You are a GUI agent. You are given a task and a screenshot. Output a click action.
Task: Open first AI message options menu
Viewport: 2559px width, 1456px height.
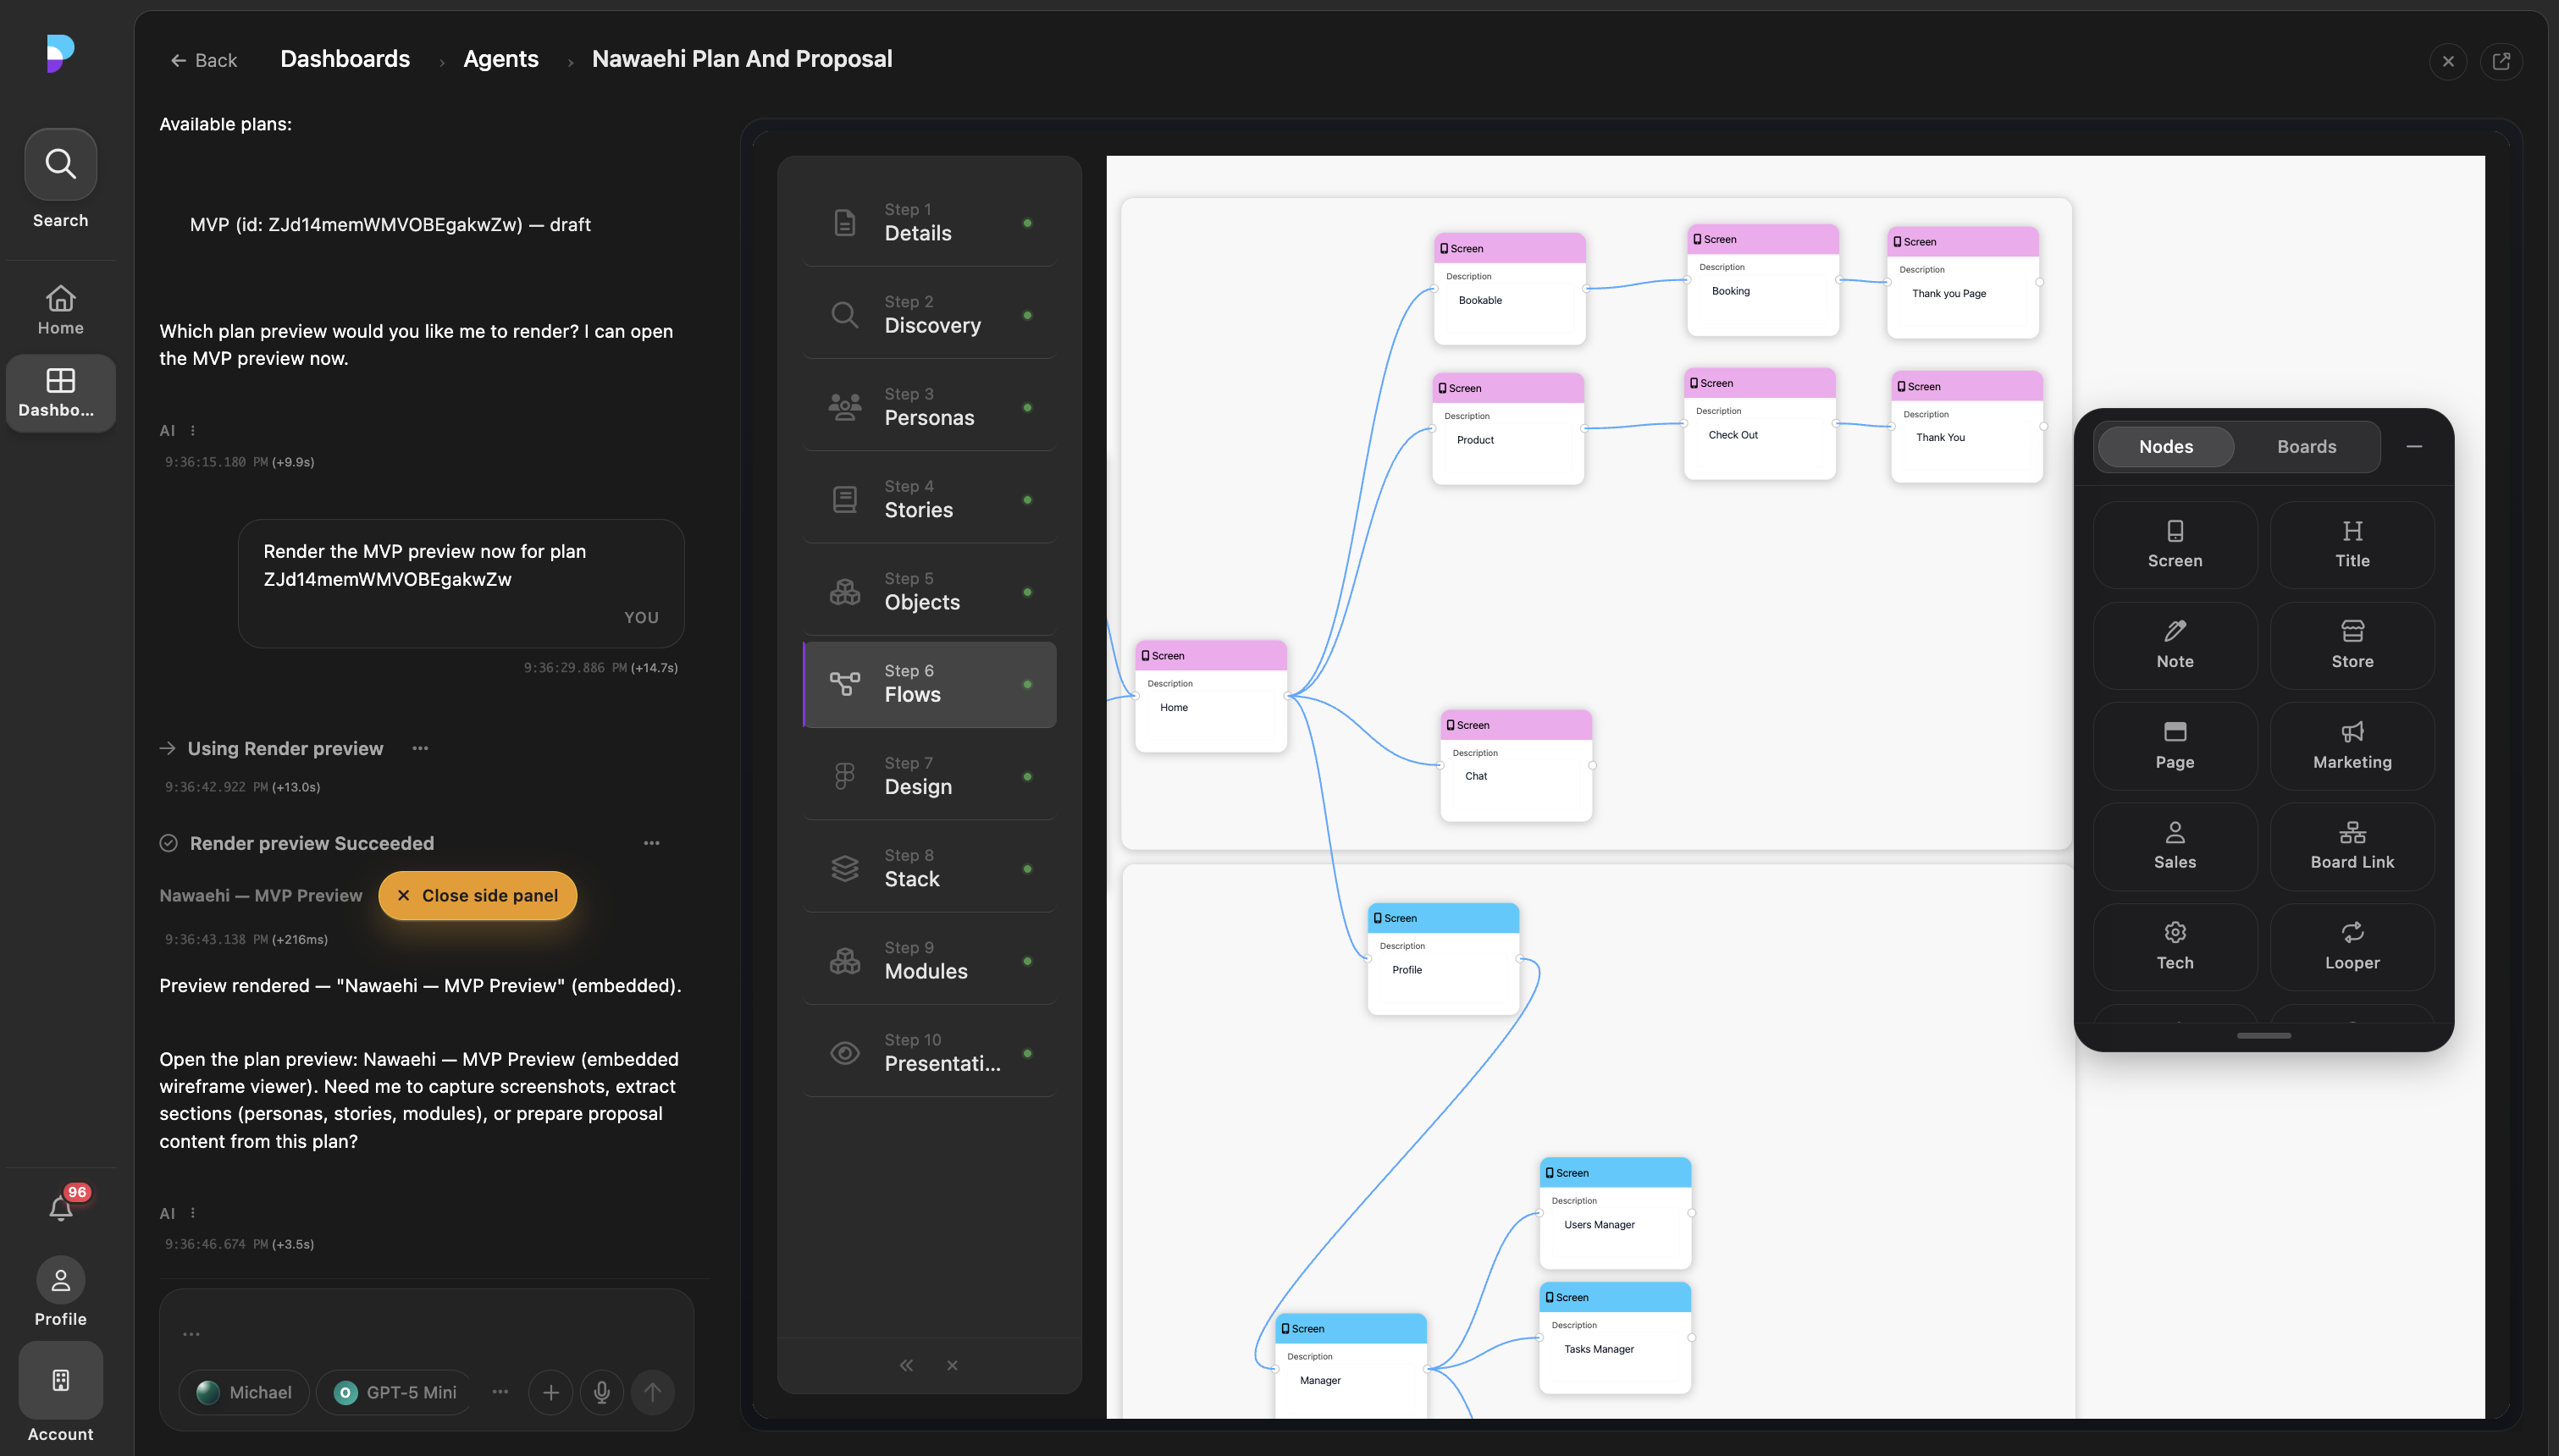[193, 431]
